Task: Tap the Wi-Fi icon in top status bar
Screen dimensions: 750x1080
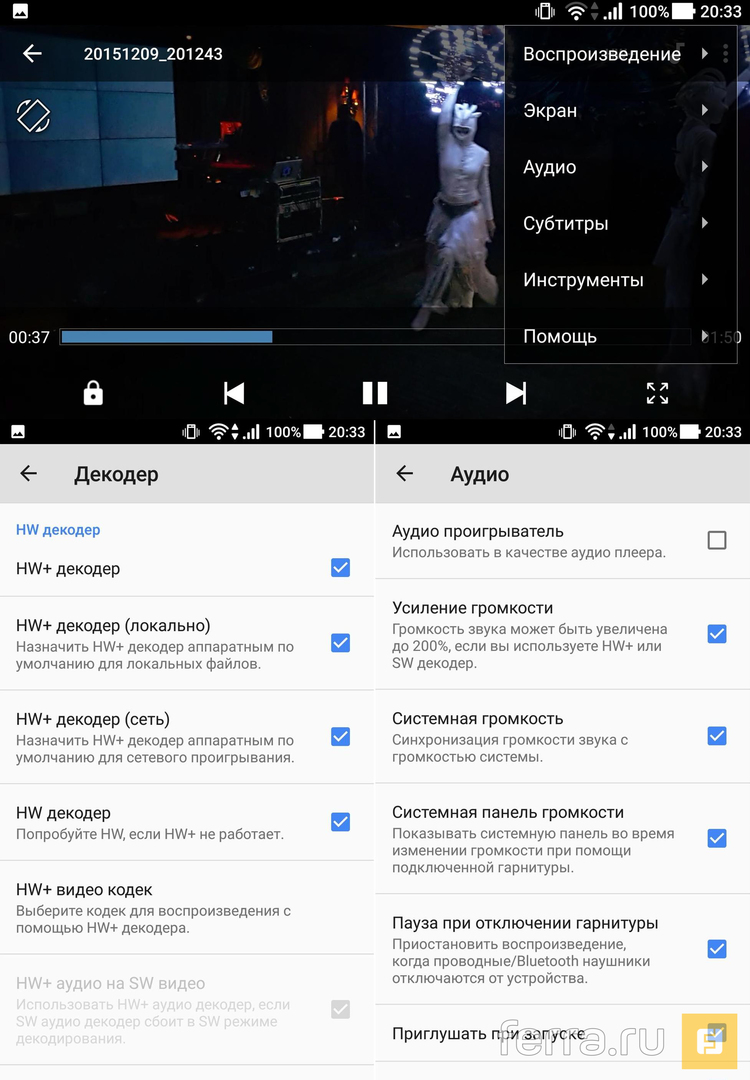Action: coord(575,11)
